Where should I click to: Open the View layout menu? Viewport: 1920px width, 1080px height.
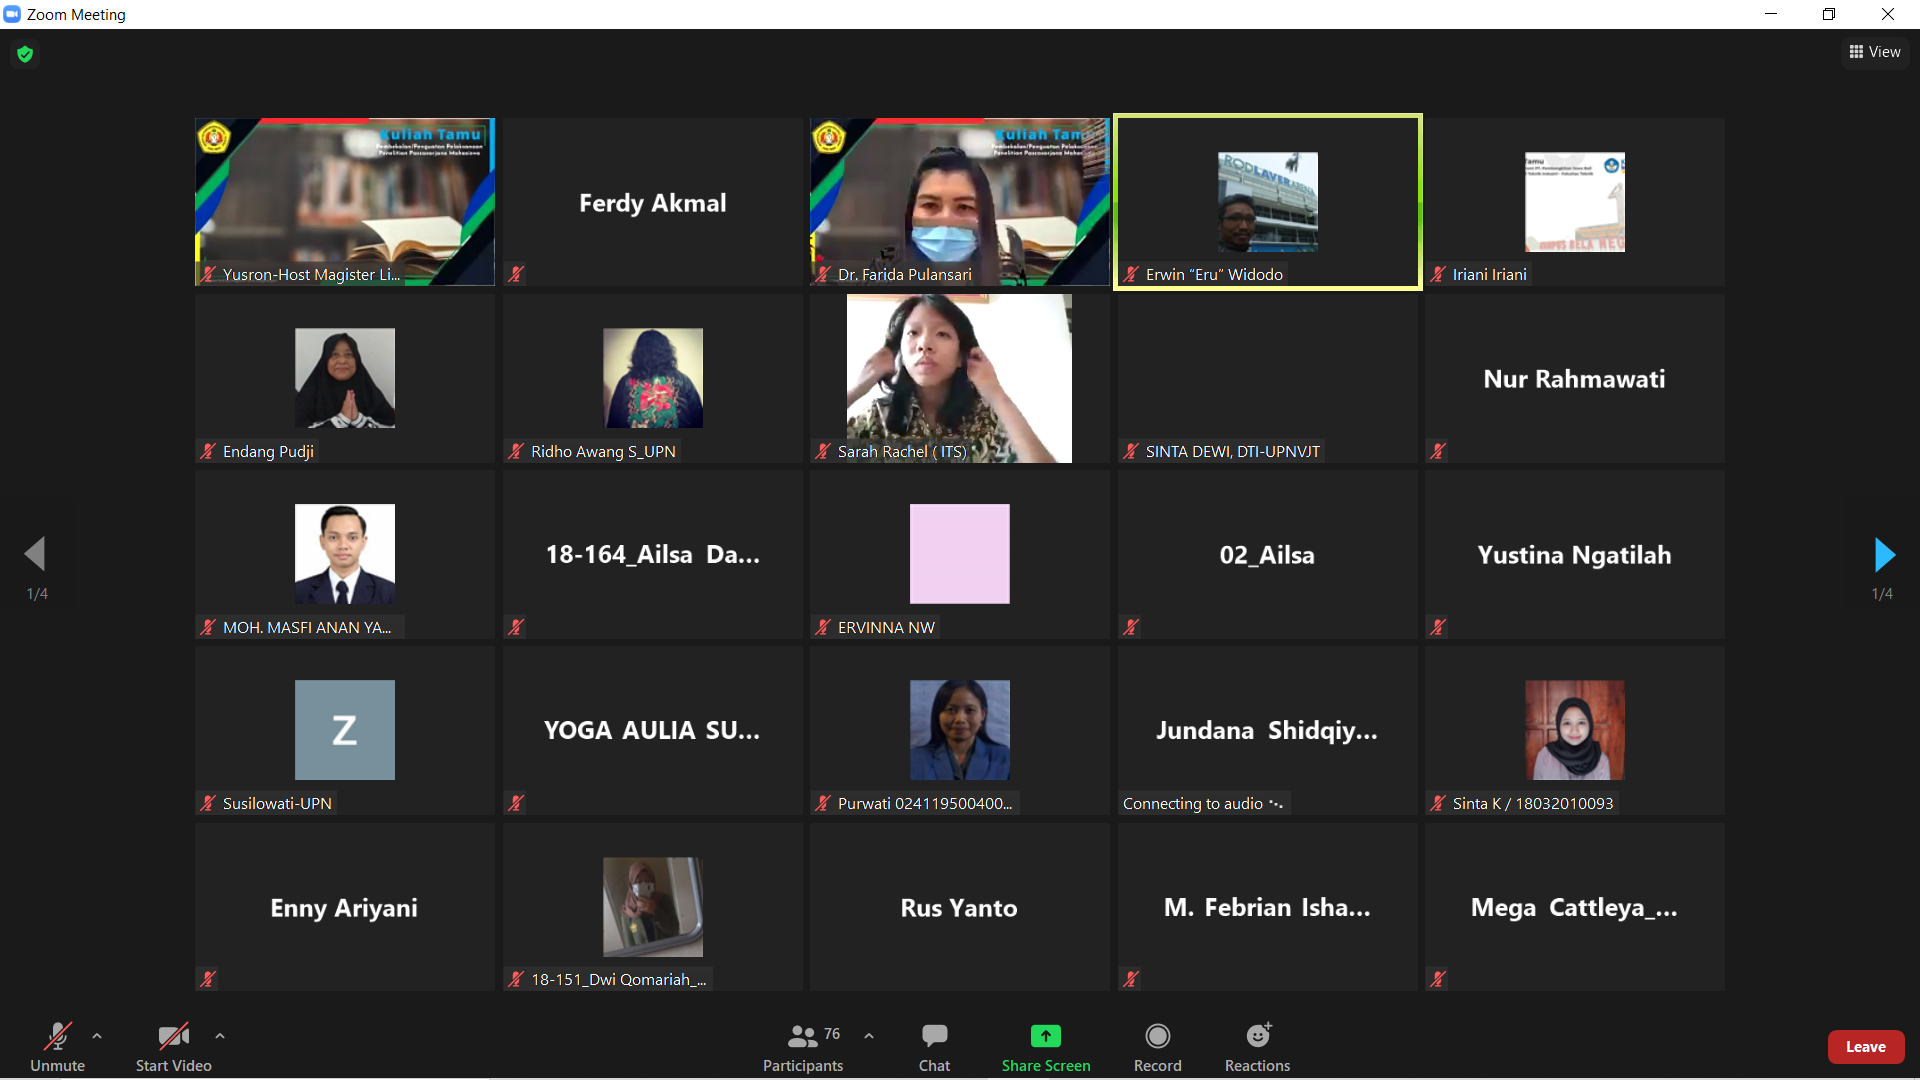(1875, 52)
